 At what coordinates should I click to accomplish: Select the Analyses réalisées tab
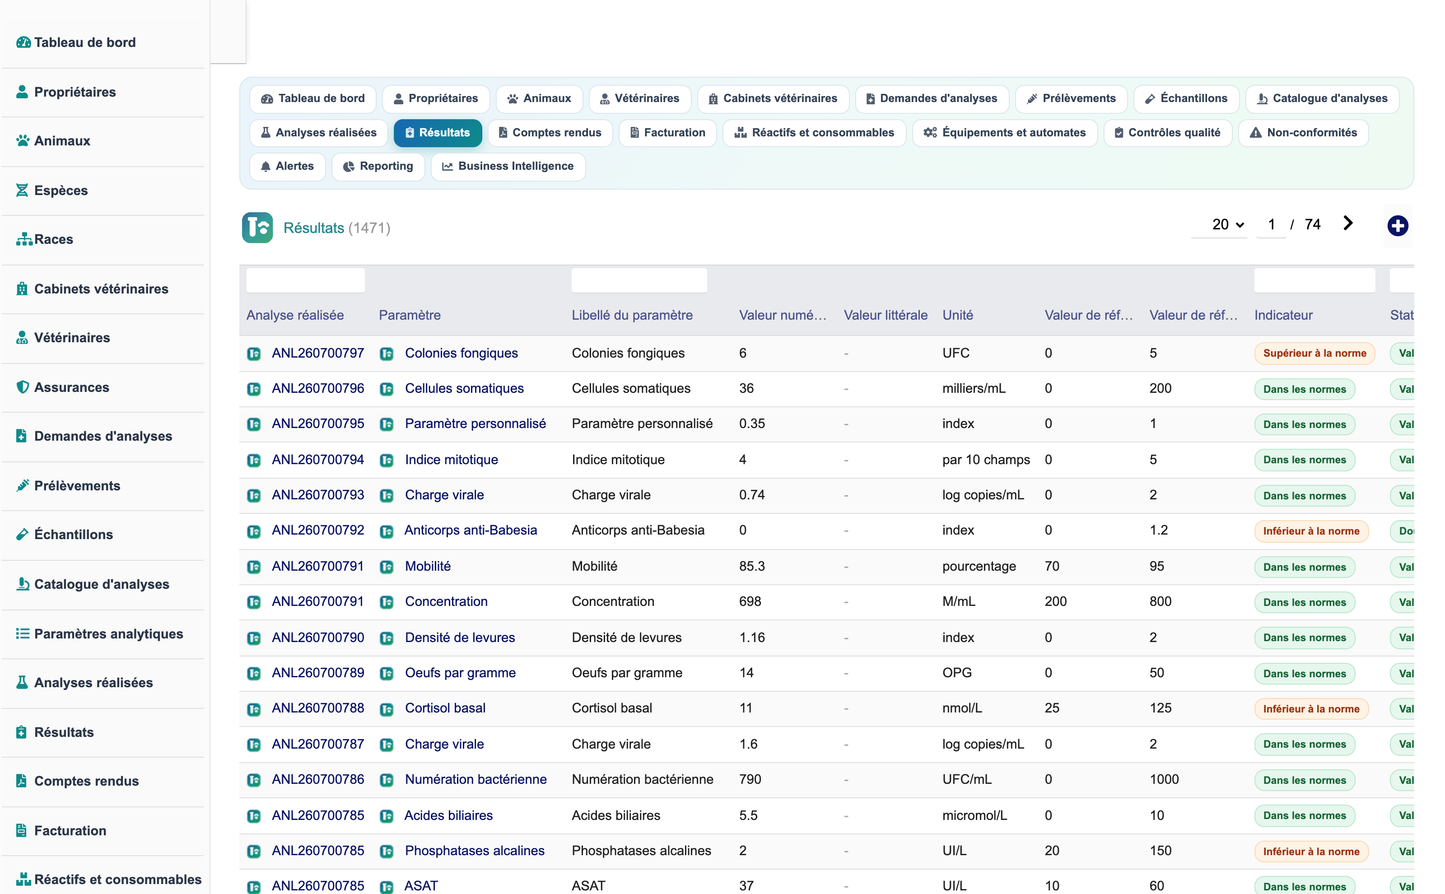[318, 133]
